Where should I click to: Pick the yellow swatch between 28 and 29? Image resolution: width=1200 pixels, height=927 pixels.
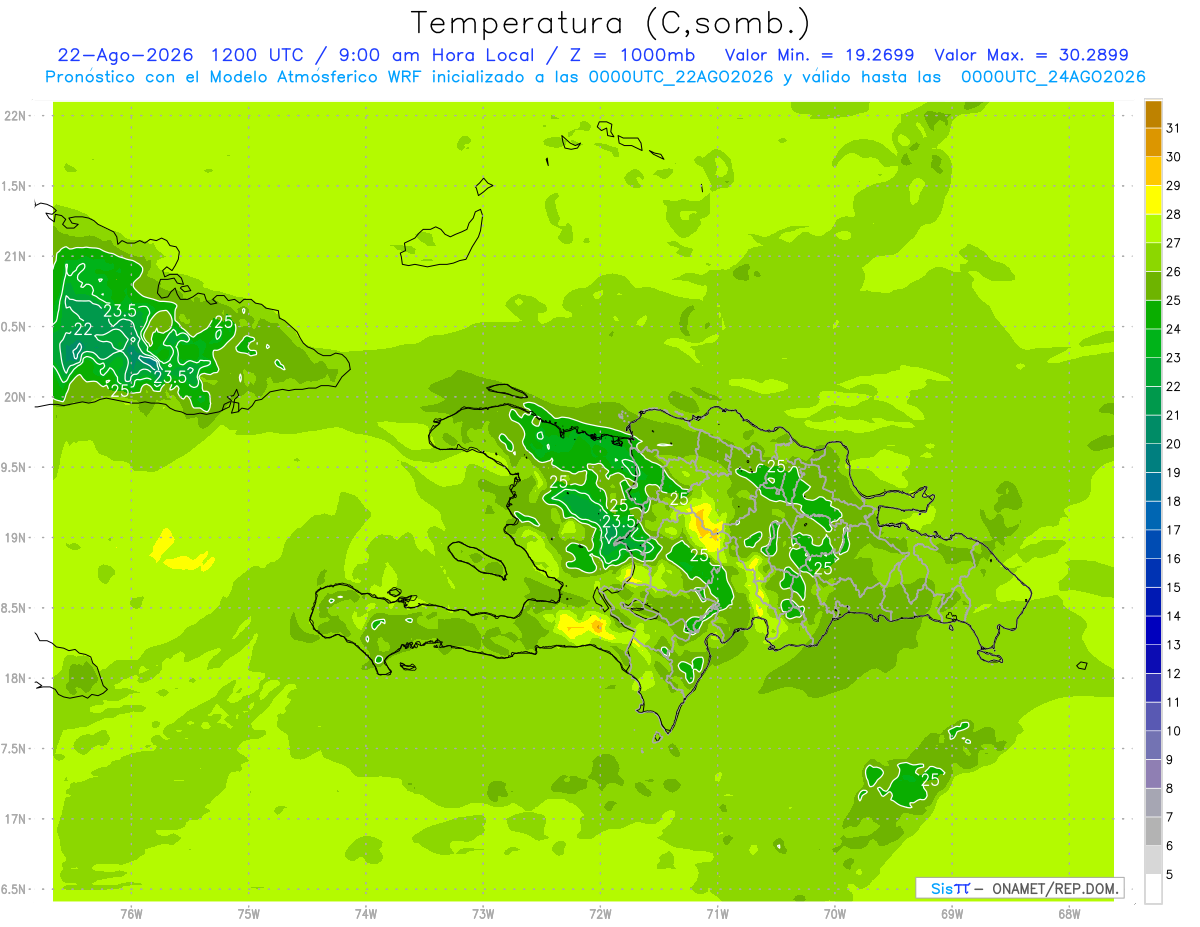(1153, 200)
